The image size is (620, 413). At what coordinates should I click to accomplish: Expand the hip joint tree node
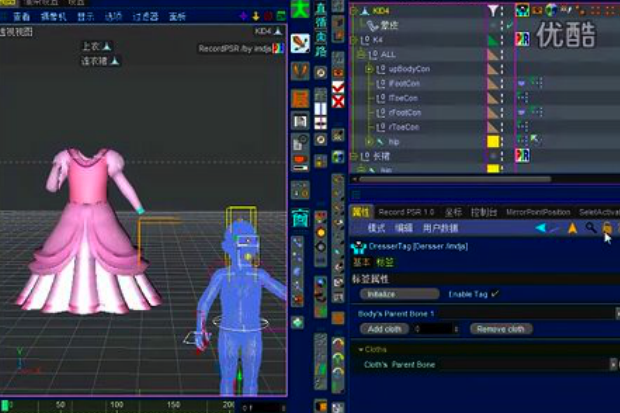[369, 141]
